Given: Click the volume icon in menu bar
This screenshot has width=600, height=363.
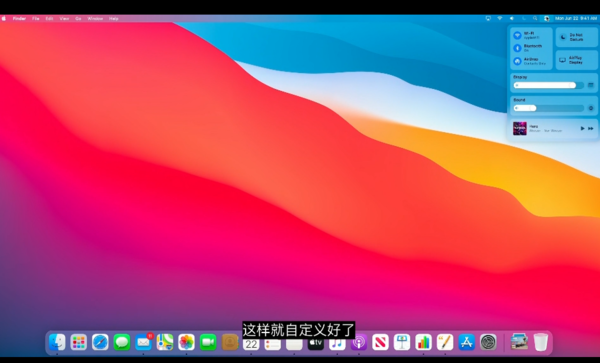Looking at the screenshot, I should pyautogui.click(x=512, y=18).
